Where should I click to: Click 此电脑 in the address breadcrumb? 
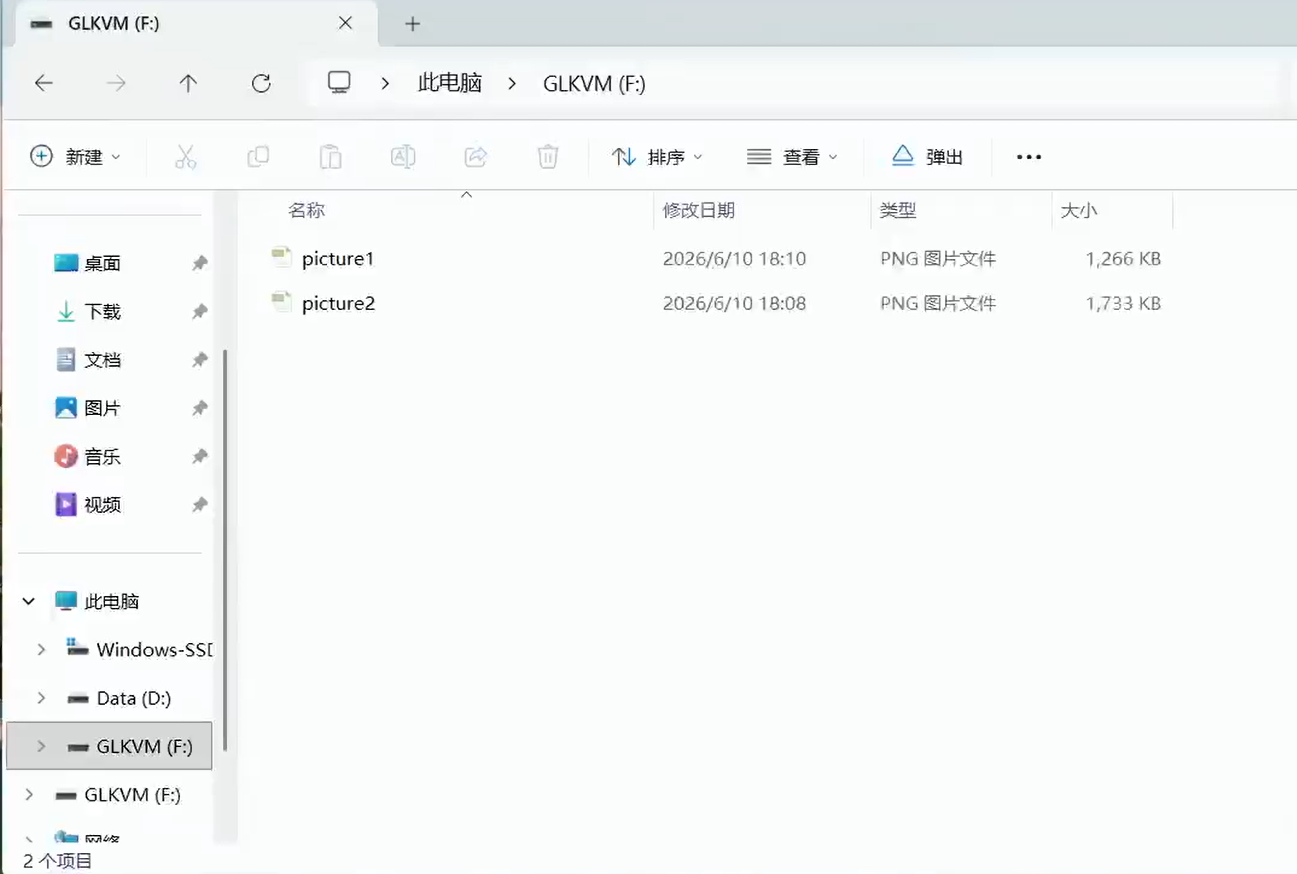450,84
